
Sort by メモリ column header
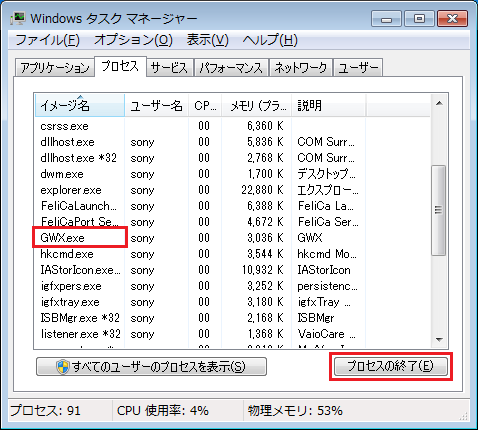point(257,106)
